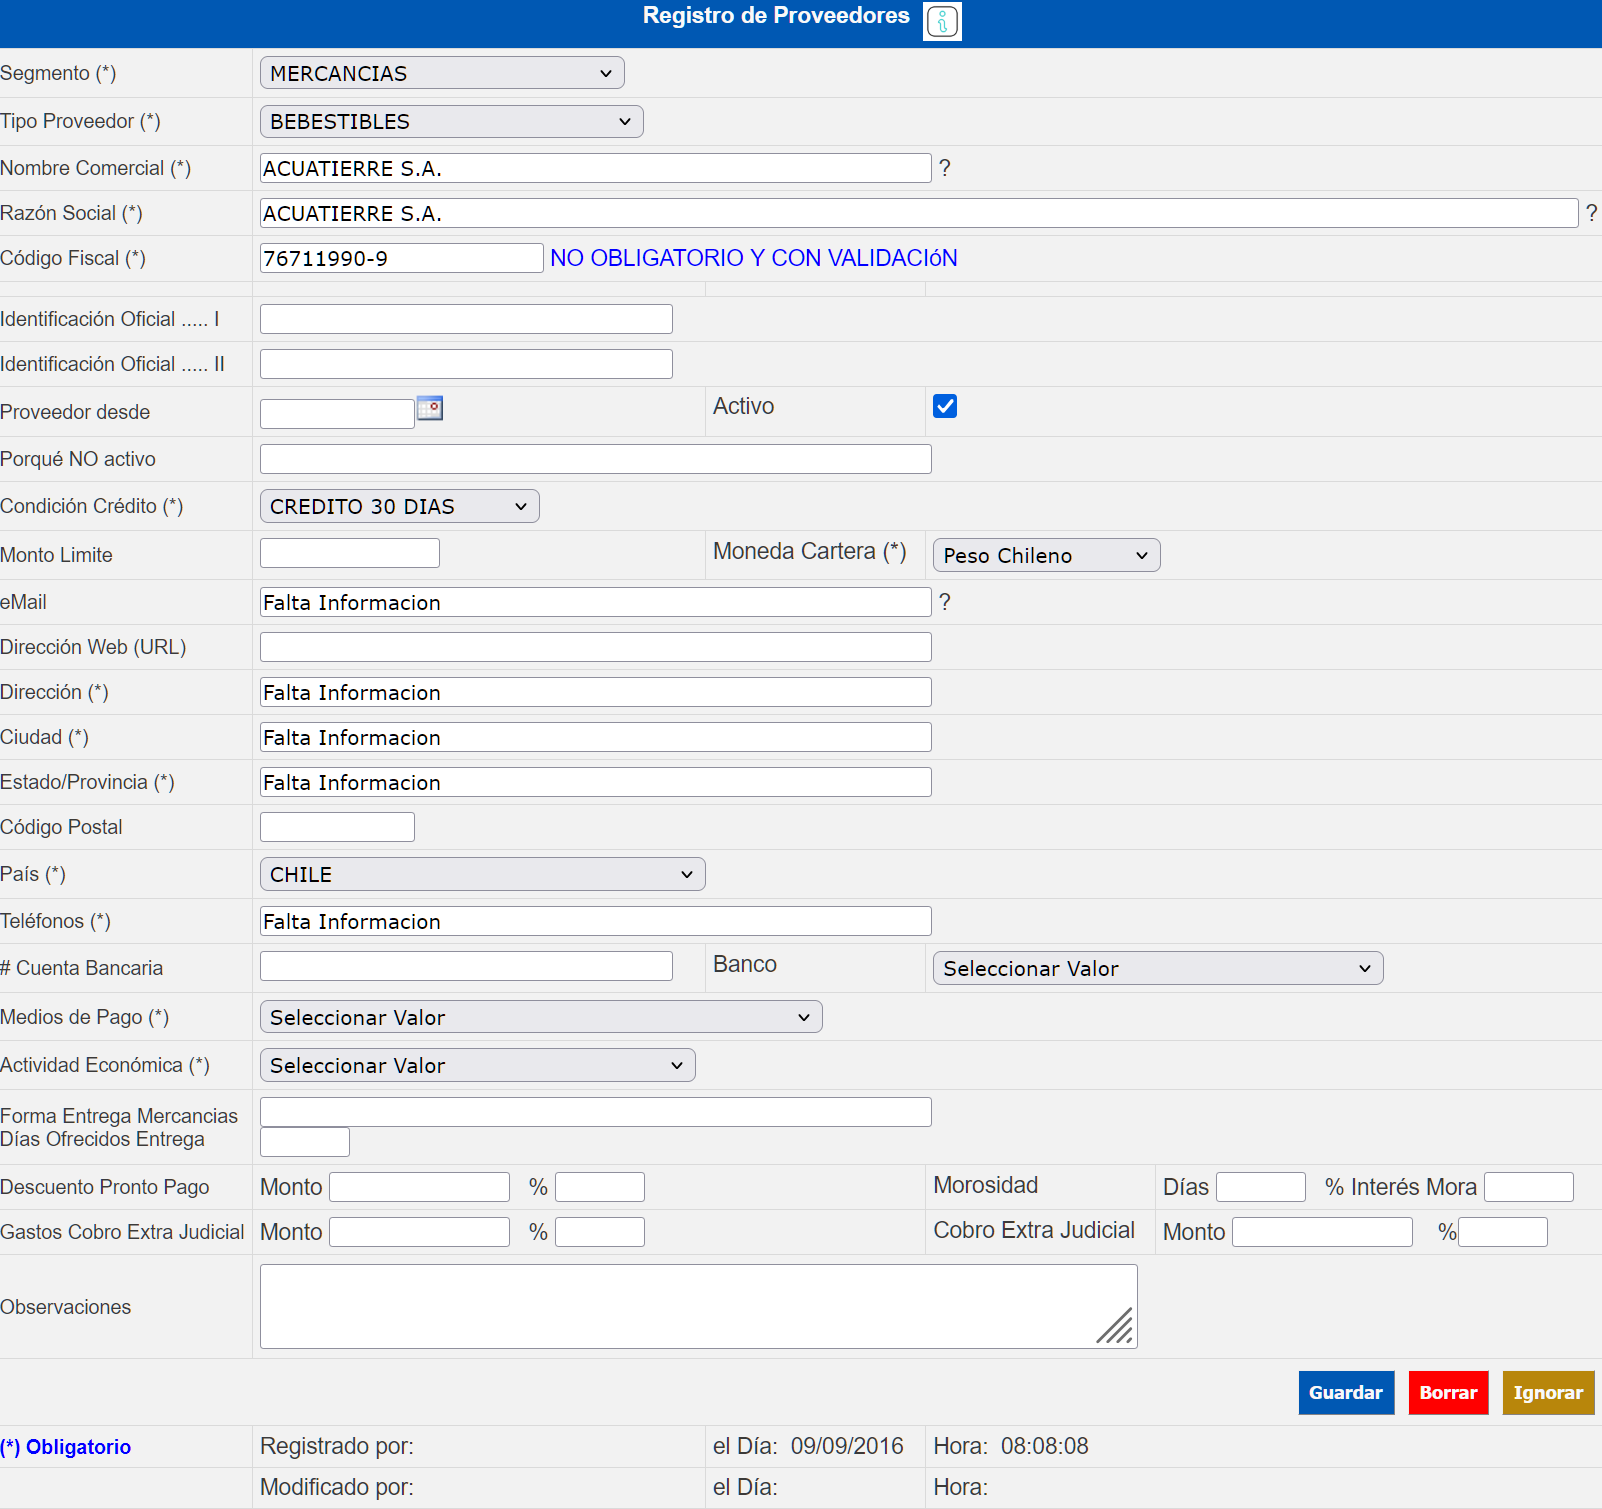Click the Forma Entrega Mercancias field
1602x1509 pixels.
coord(595,1112)
